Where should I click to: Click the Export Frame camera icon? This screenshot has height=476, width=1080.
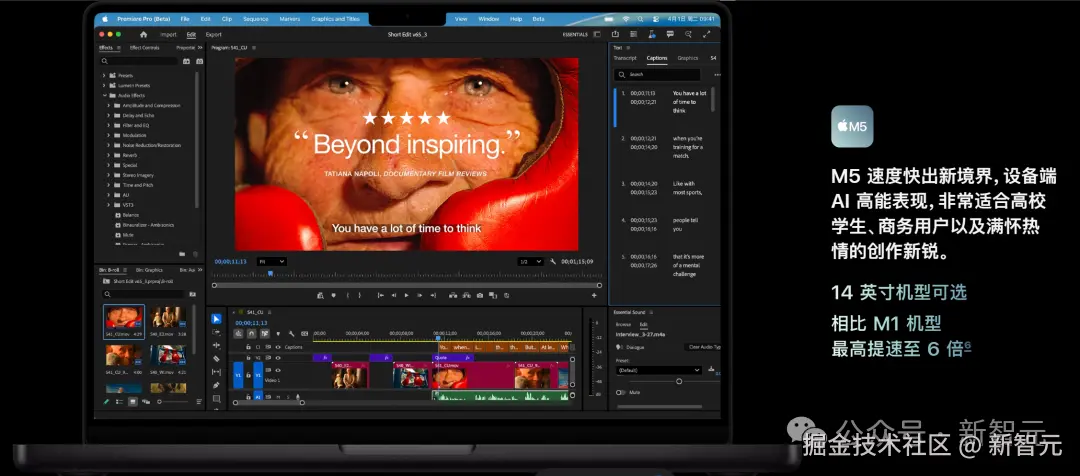pyautogui.click(x=480, y=295)
